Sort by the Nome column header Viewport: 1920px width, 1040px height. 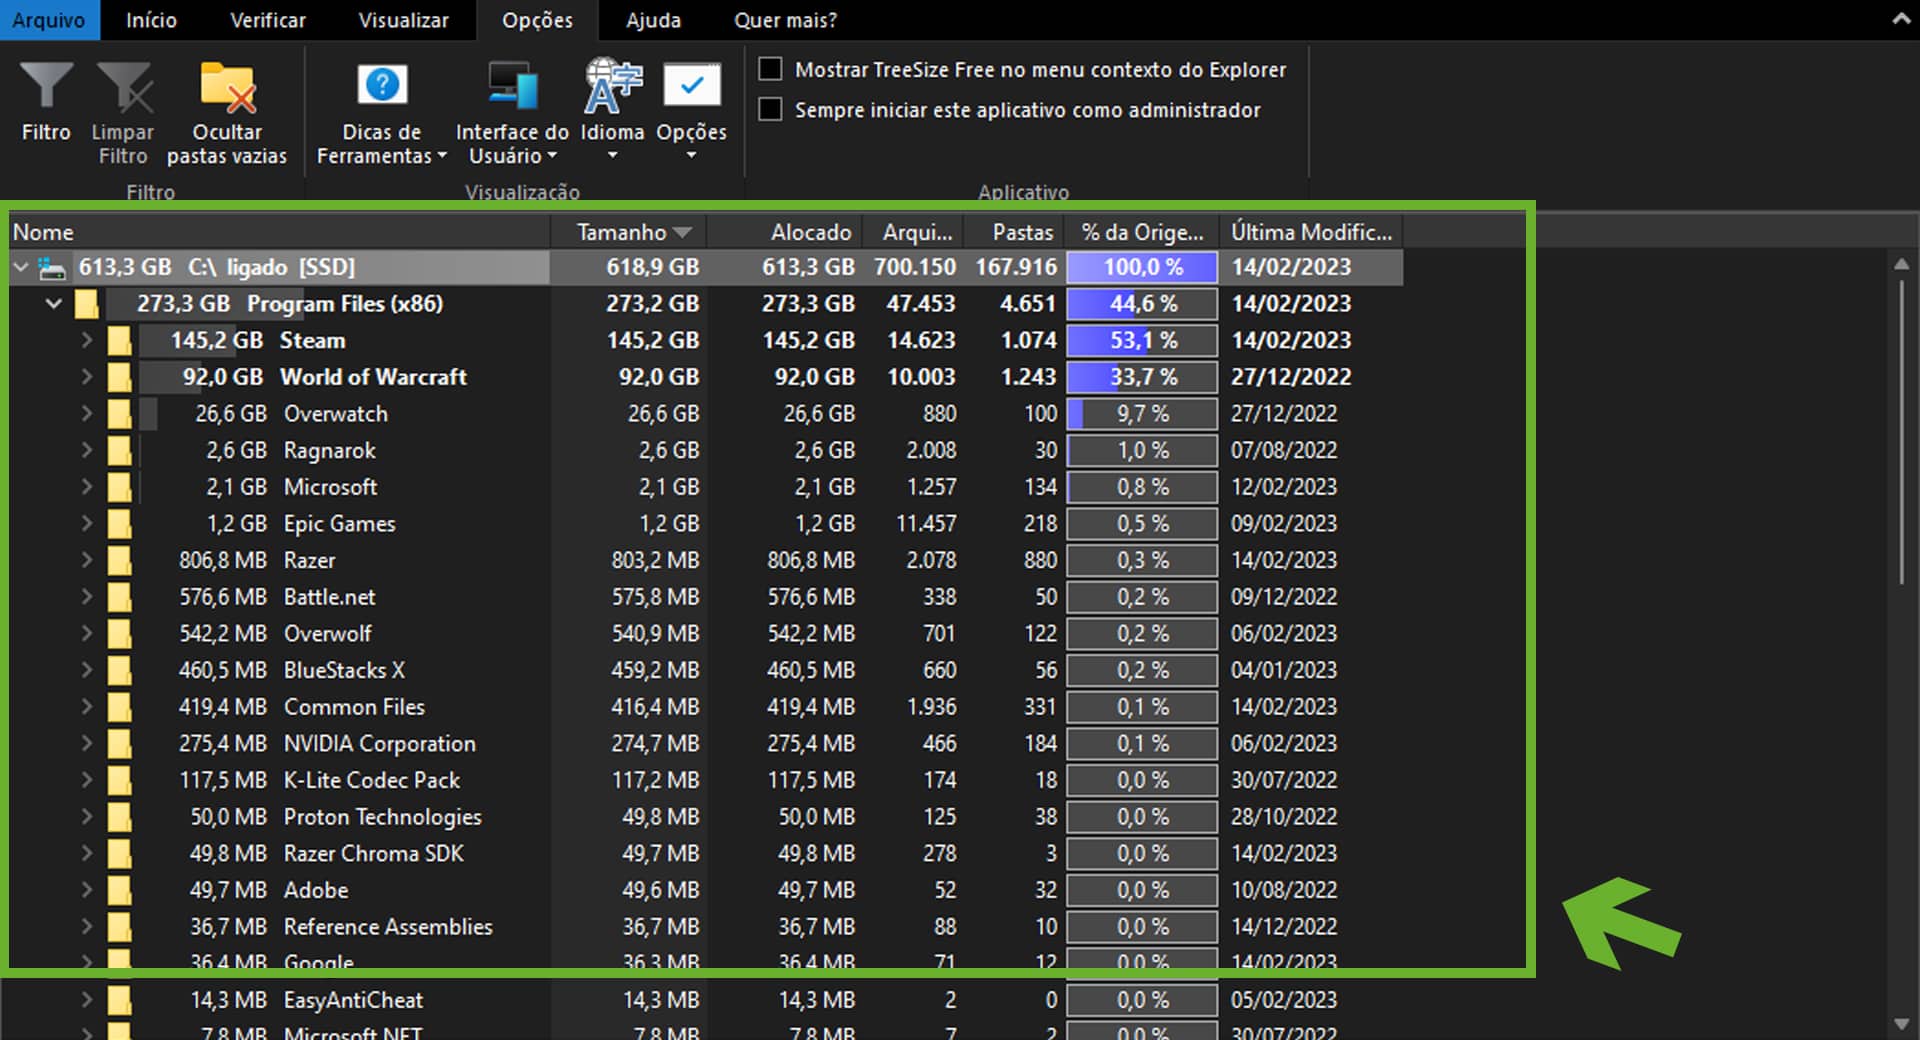click(280, 232)
